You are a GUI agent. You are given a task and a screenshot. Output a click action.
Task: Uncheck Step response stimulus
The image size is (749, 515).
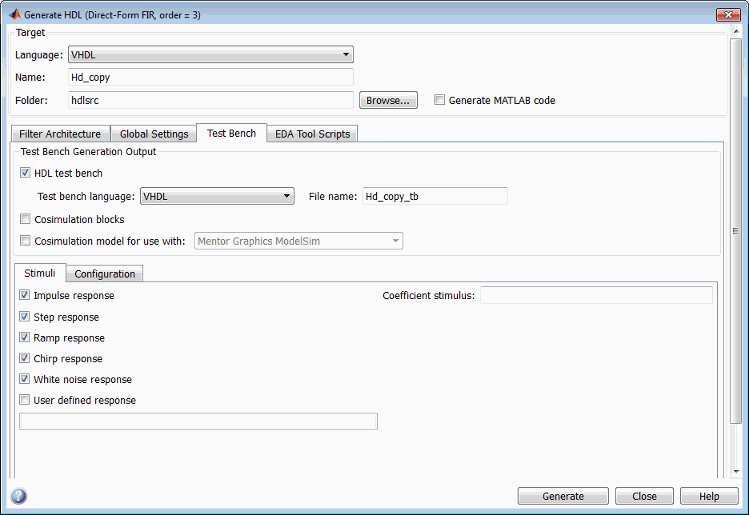coord(24,316)
